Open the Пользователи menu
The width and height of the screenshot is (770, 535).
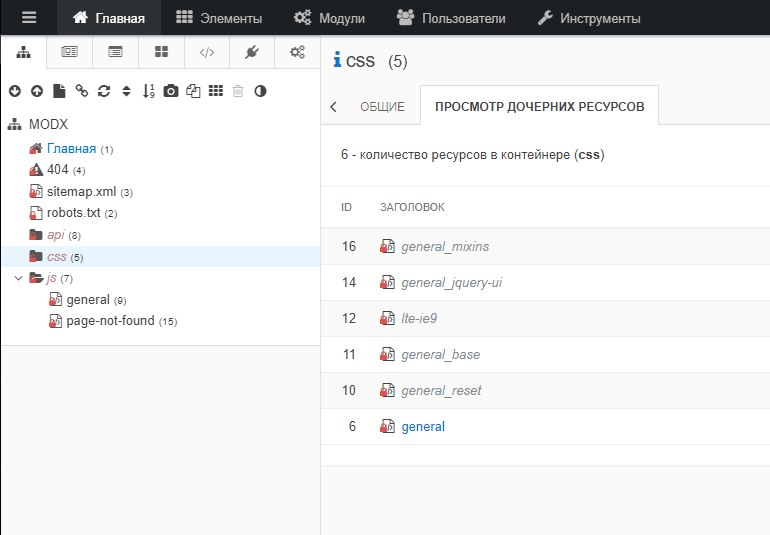[x=451, y=18]
